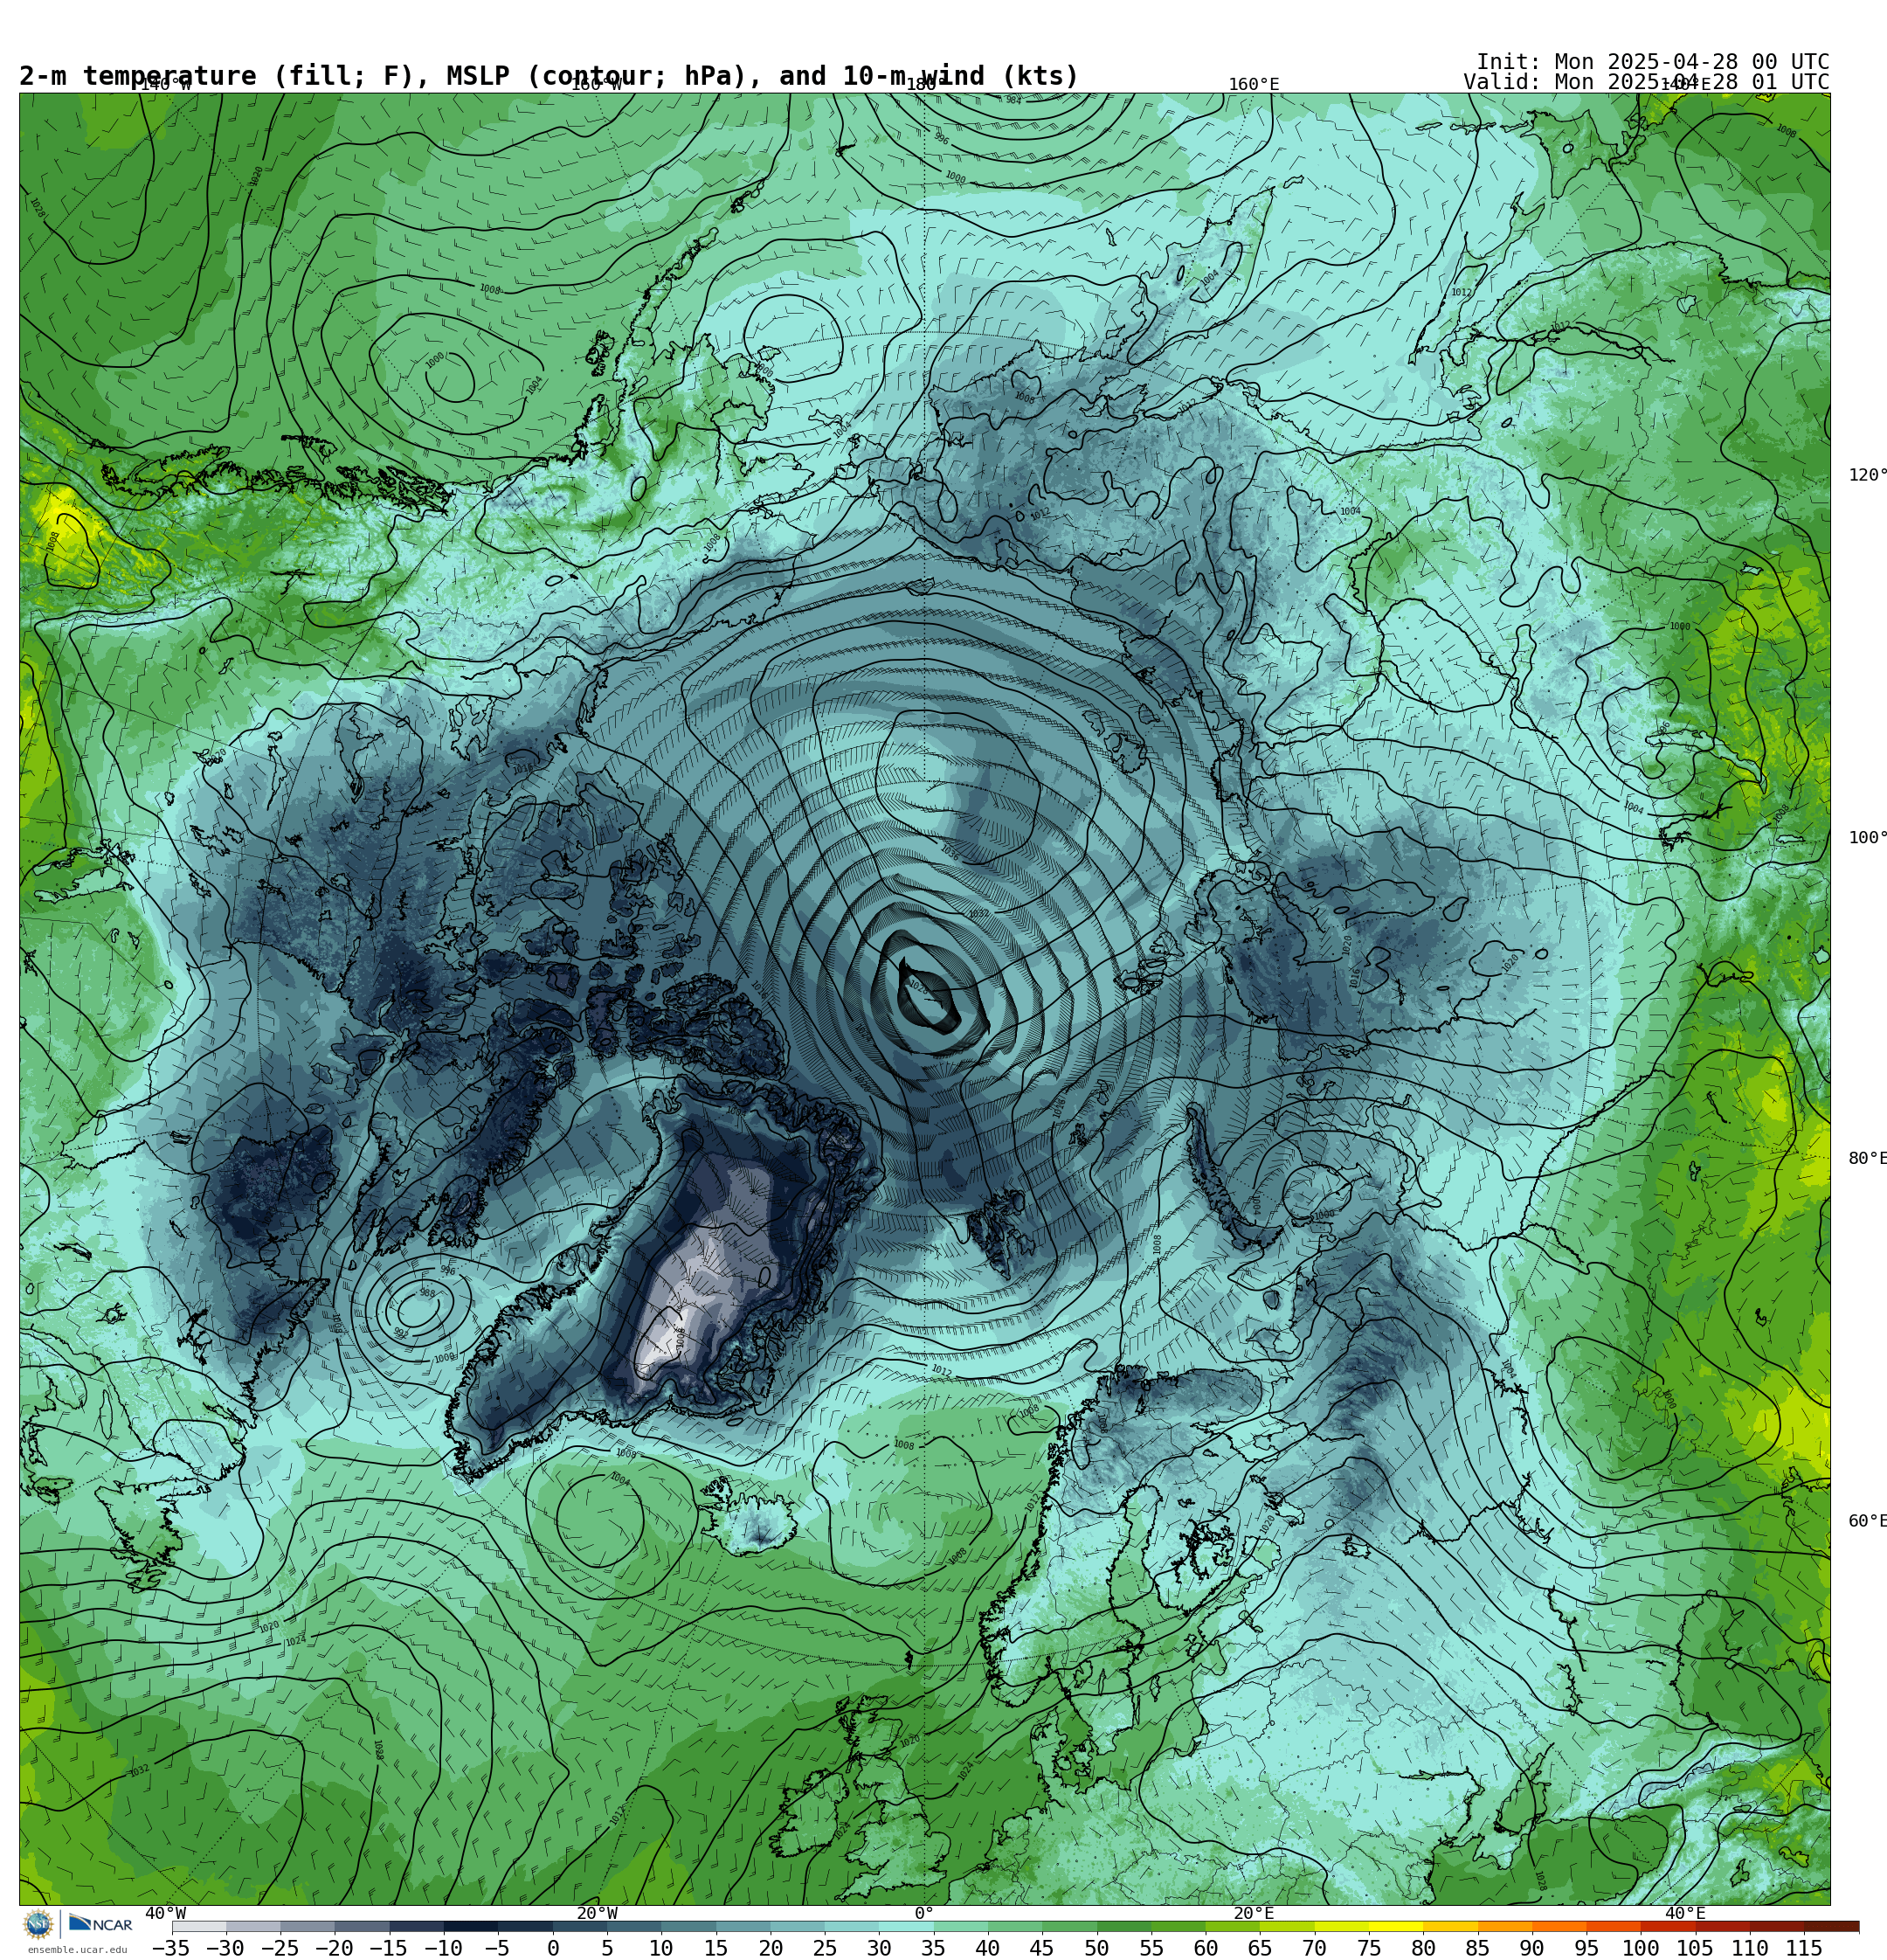Click the 80°E label on right edge
This screenshot has height=1960, width=1887.
coord(1867,1158)
